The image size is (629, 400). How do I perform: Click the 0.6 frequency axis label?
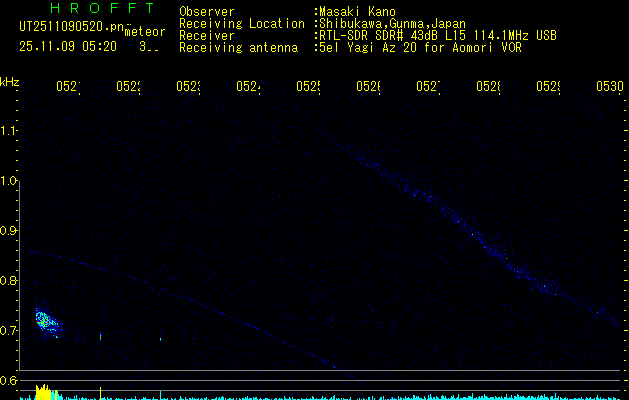(9, 380)
